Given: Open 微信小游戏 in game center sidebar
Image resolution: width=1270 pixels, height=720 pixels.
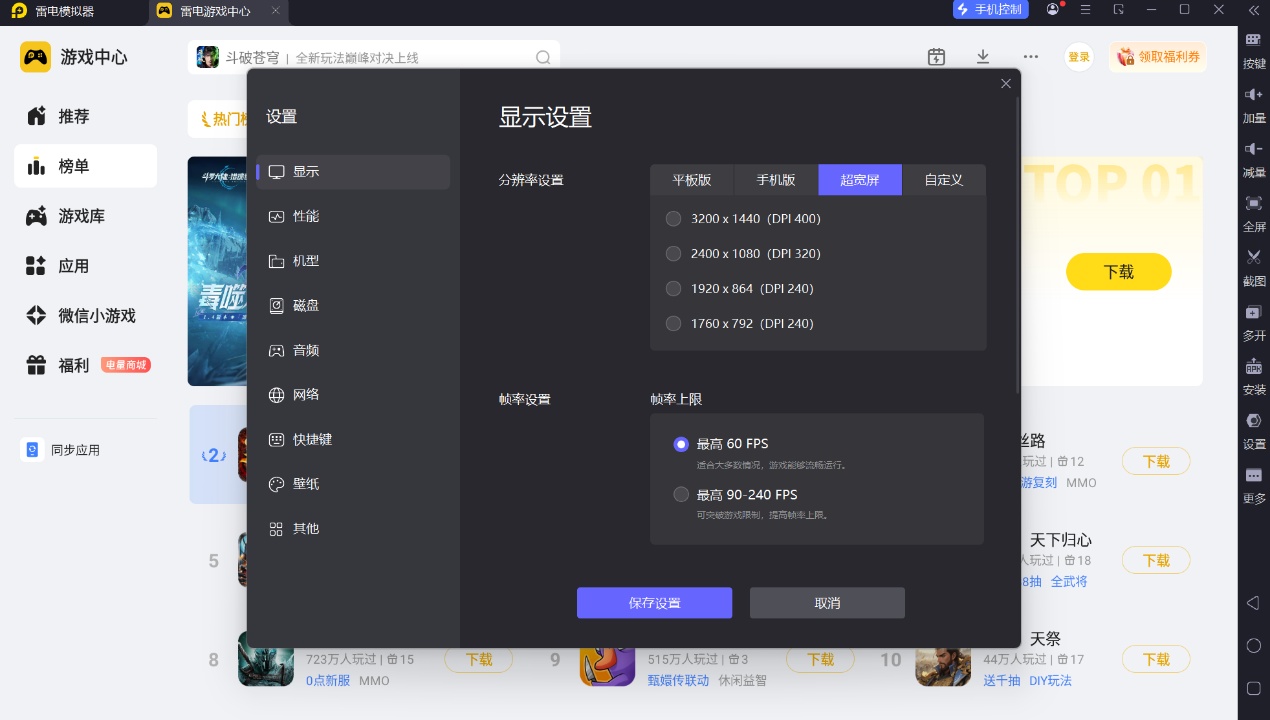Looking at the screenshot, I should [x=85, y=316].
